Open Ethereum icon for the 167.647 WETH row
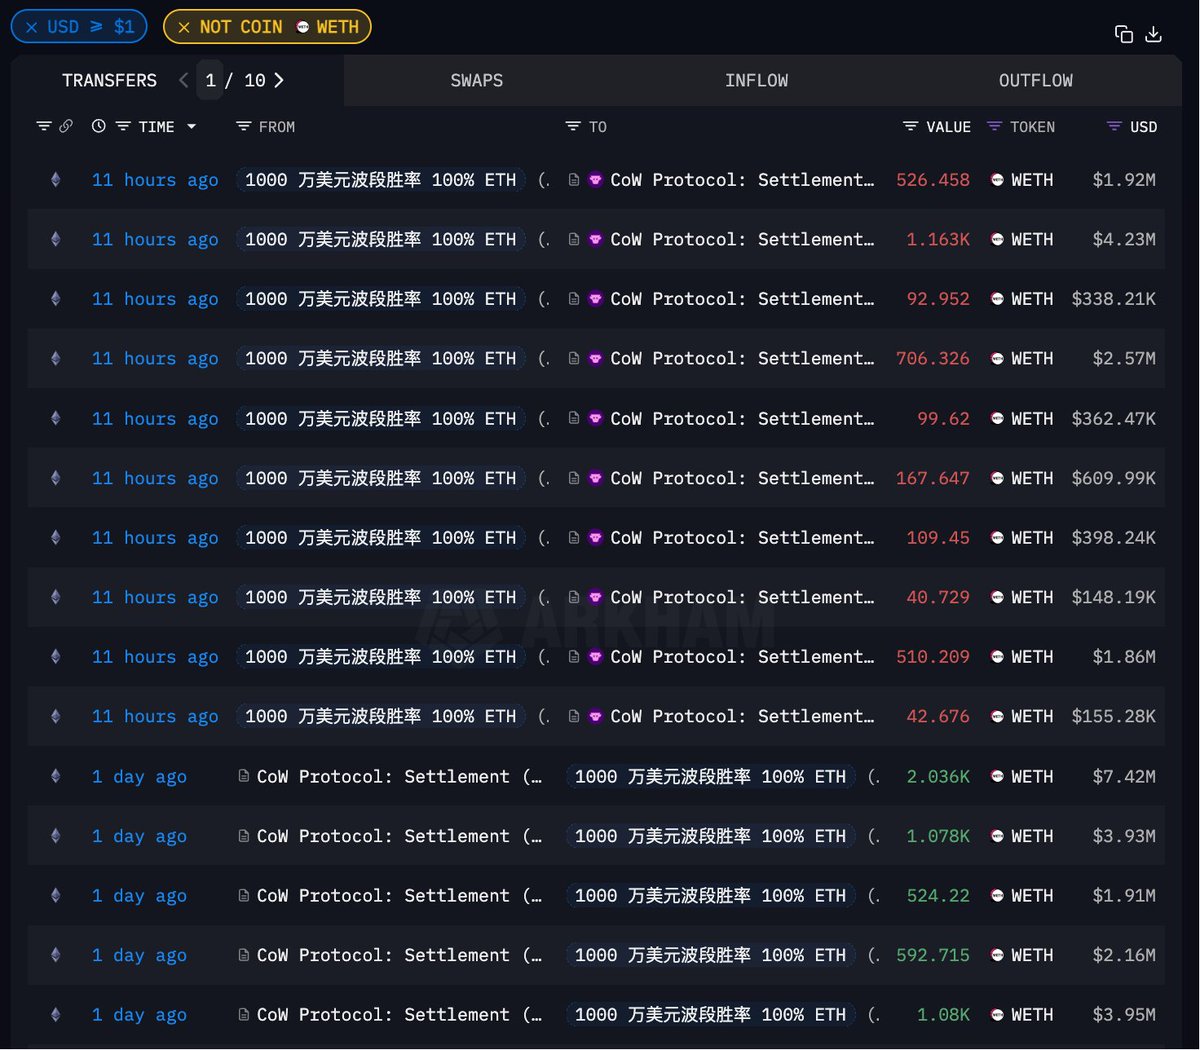 (55, 478)
